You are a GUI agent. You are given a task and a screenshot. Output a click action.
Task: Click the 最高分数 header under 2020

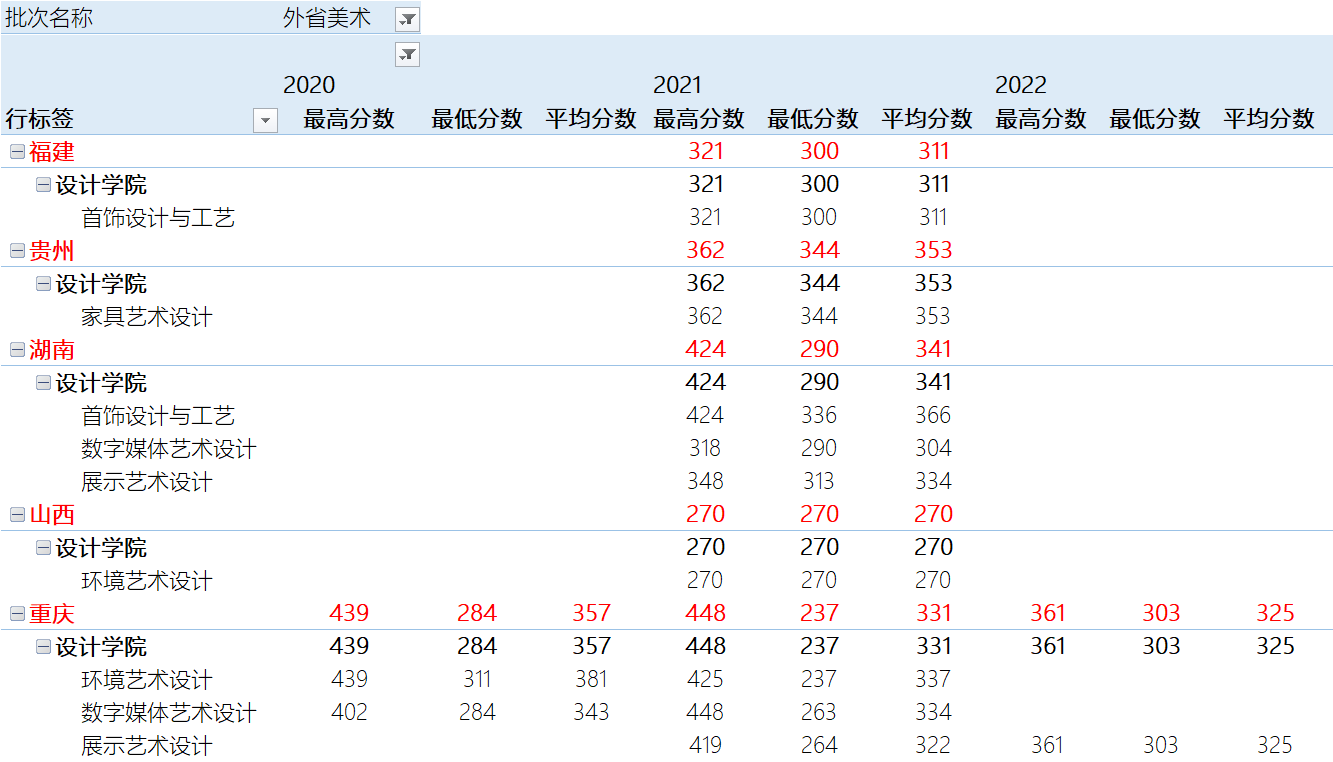click(x=349, y=120)
